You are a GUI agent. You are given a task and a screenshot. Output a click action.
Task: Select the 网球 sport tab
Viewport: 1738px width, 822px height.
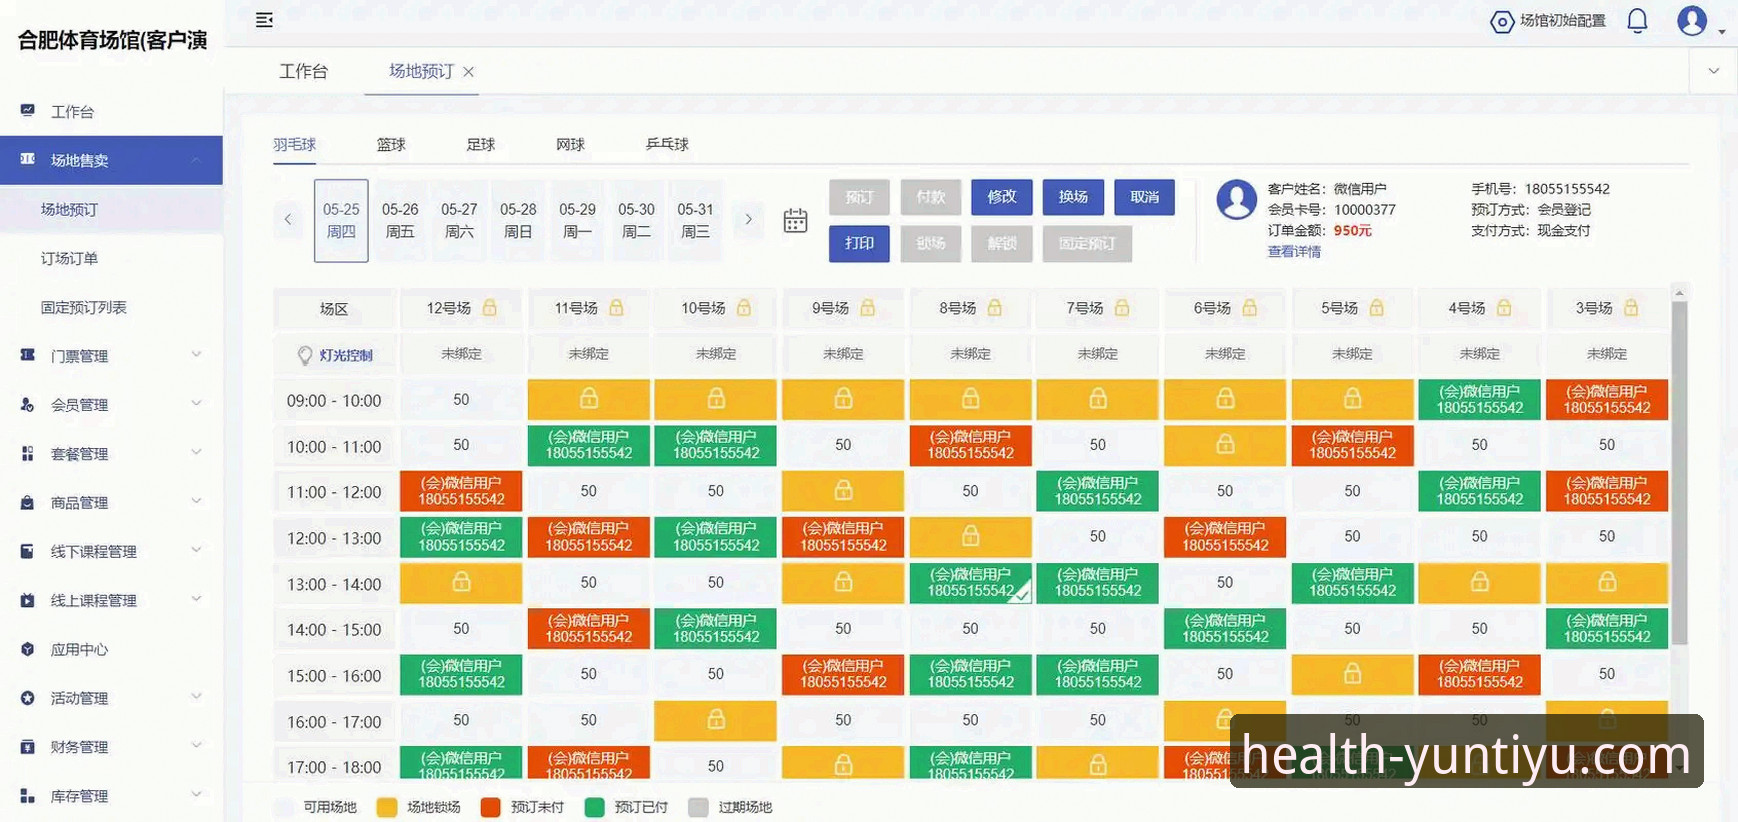coord(570,144)
